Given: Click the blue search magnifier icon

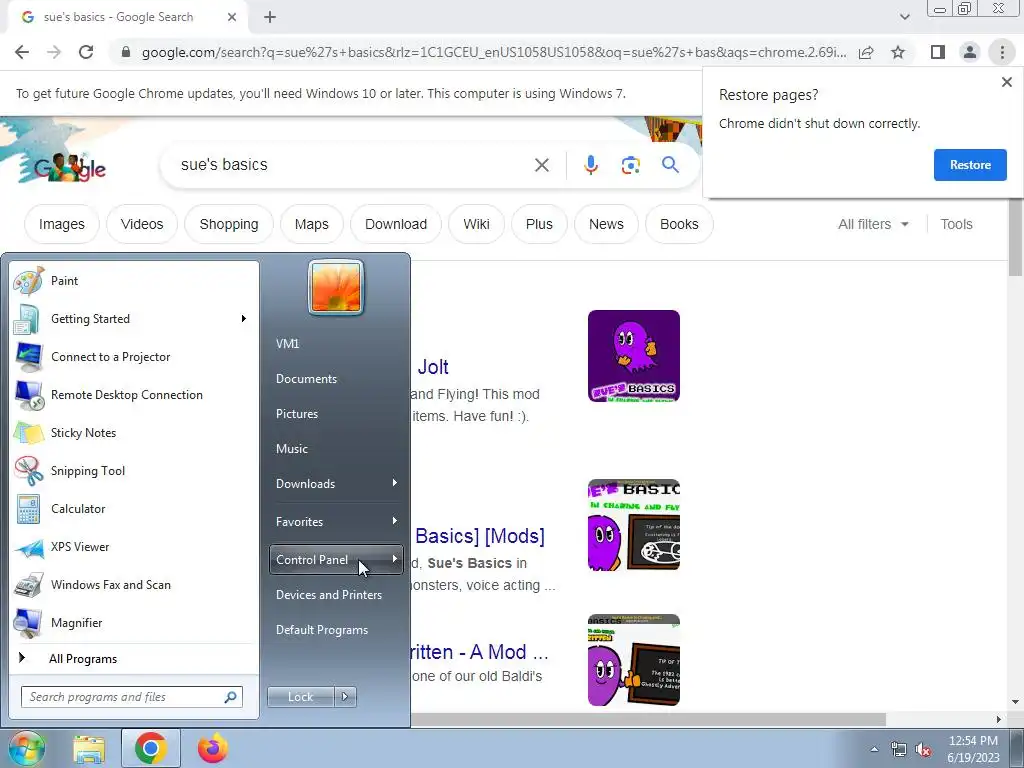Looking at the screenshot, I should click(x=670, y=165).
